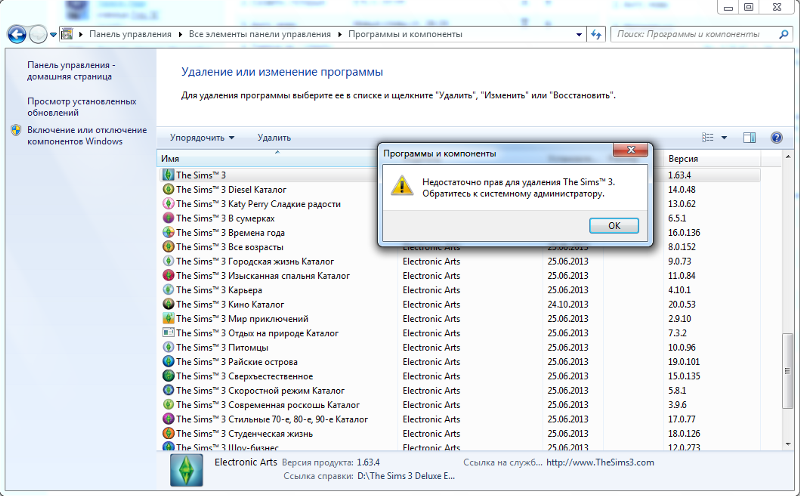The image size is (800, 496).
Task: Click OK in the warning dialog
Action: coord(614,226)
